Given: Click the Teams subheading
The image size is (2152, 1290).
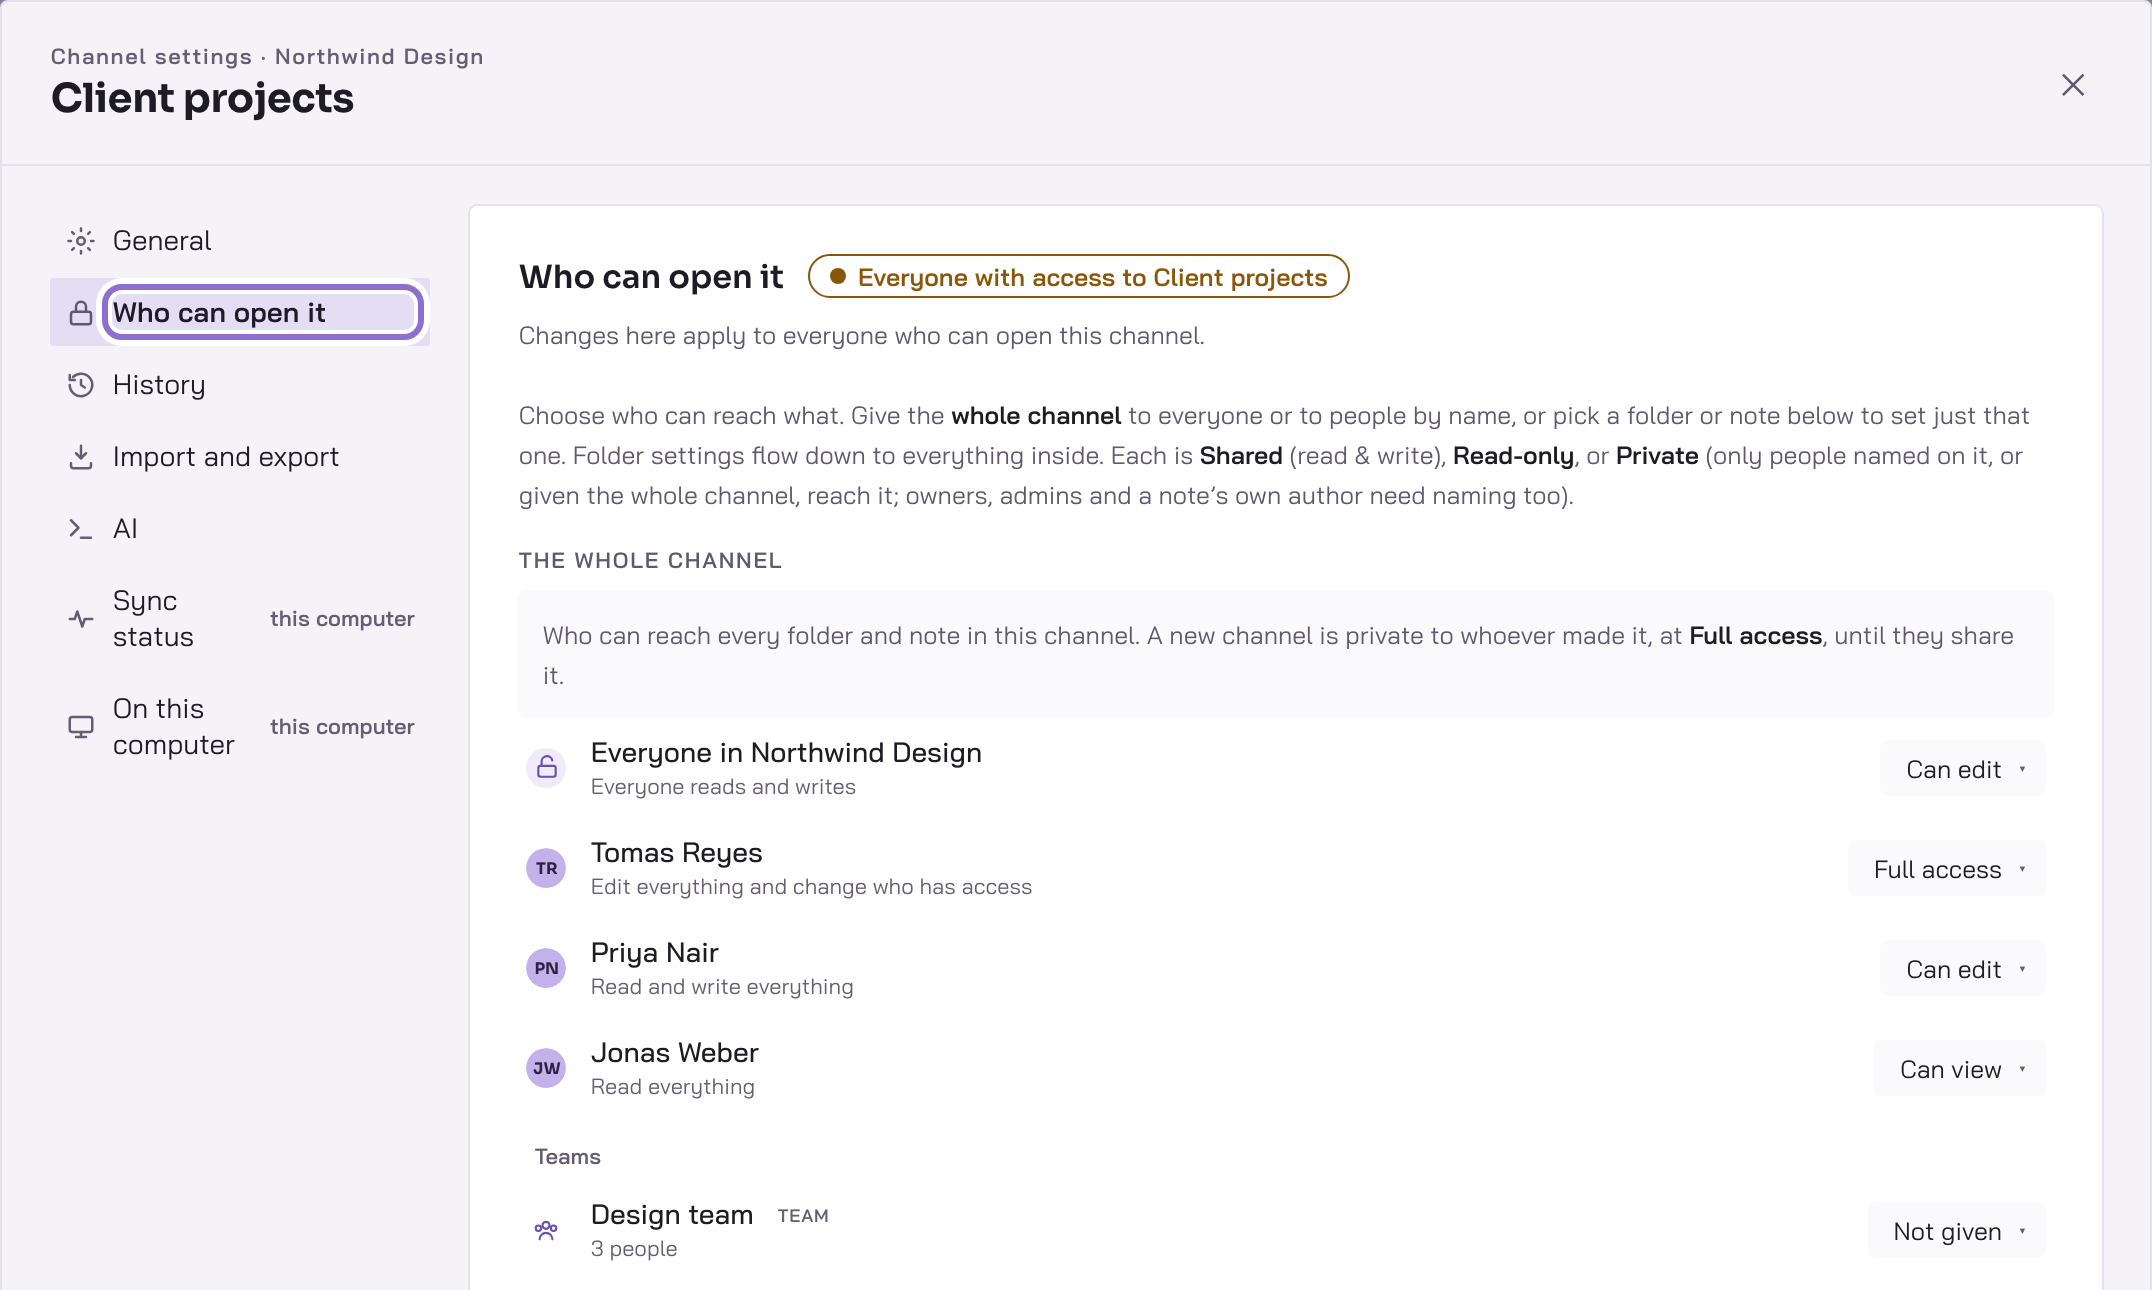Looking at the screenshot, I should pos(567,1157).
